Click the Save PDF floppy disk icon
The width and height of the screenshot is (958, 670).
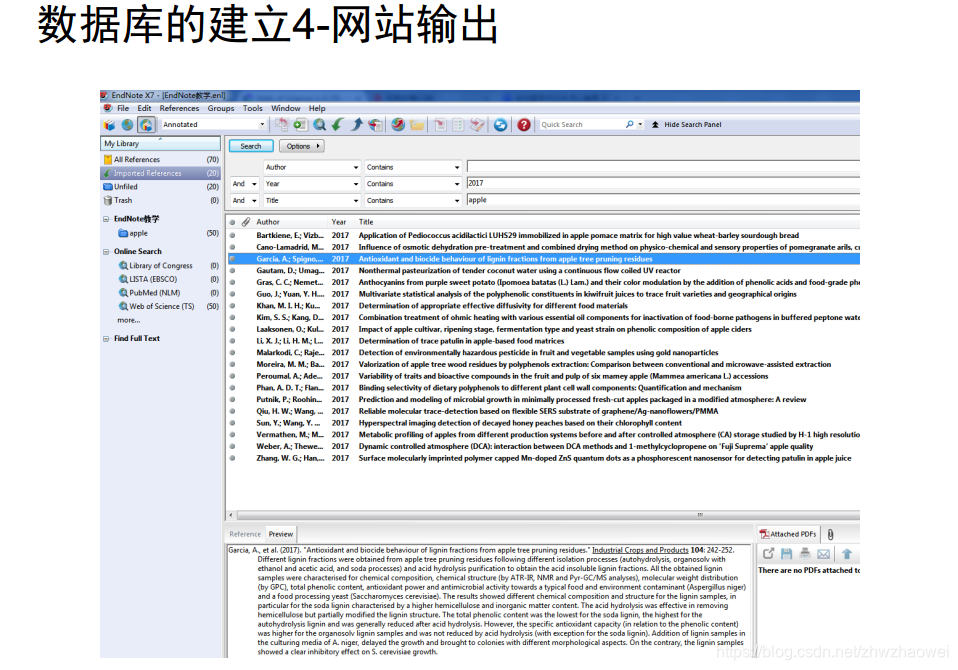tap(786, 553)
